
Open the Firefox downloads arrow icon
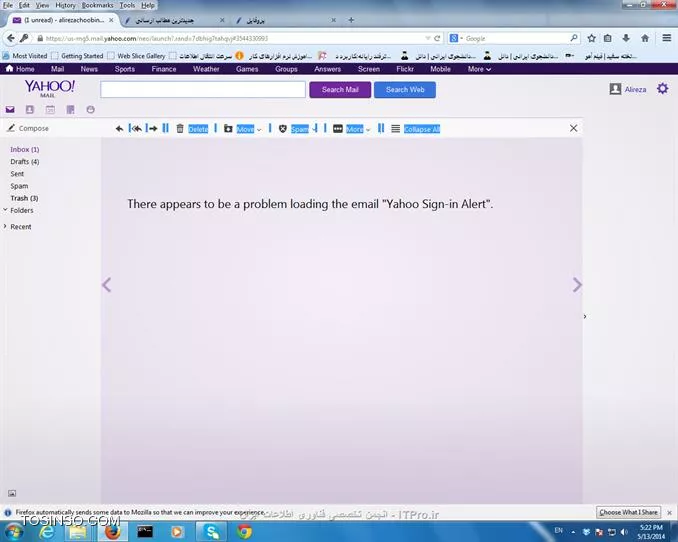point(626,38)
